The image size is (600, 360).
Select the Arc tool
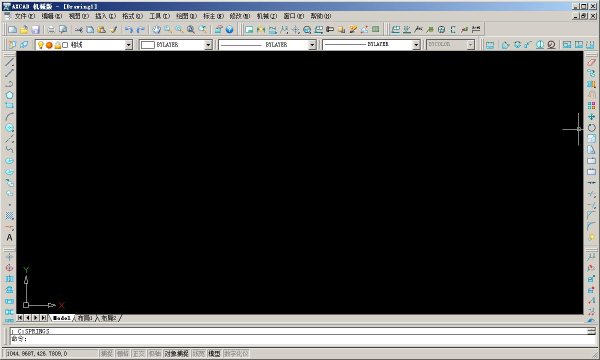[x=10, y=117]
